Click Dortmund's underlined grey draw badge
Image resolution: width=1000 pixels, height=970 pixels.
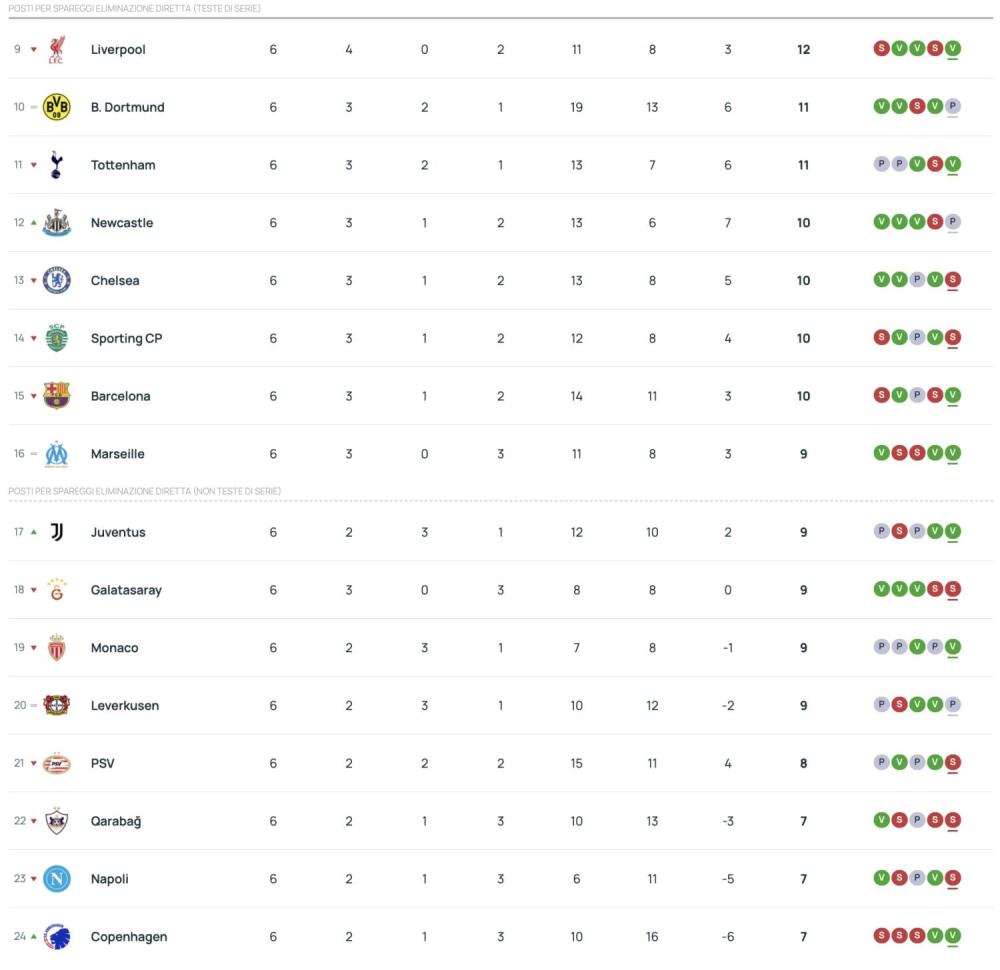tap(953, 107)
